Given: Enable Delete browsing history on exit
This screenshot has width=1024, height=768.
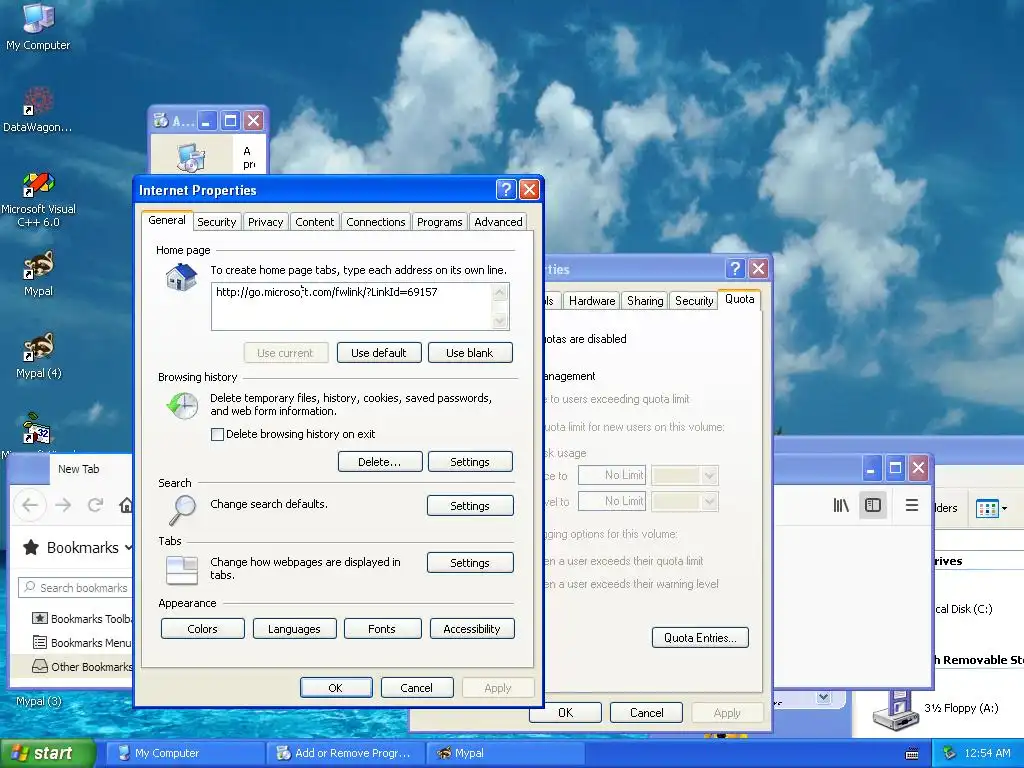Looking at the screenshot, I should pos(217,434).
